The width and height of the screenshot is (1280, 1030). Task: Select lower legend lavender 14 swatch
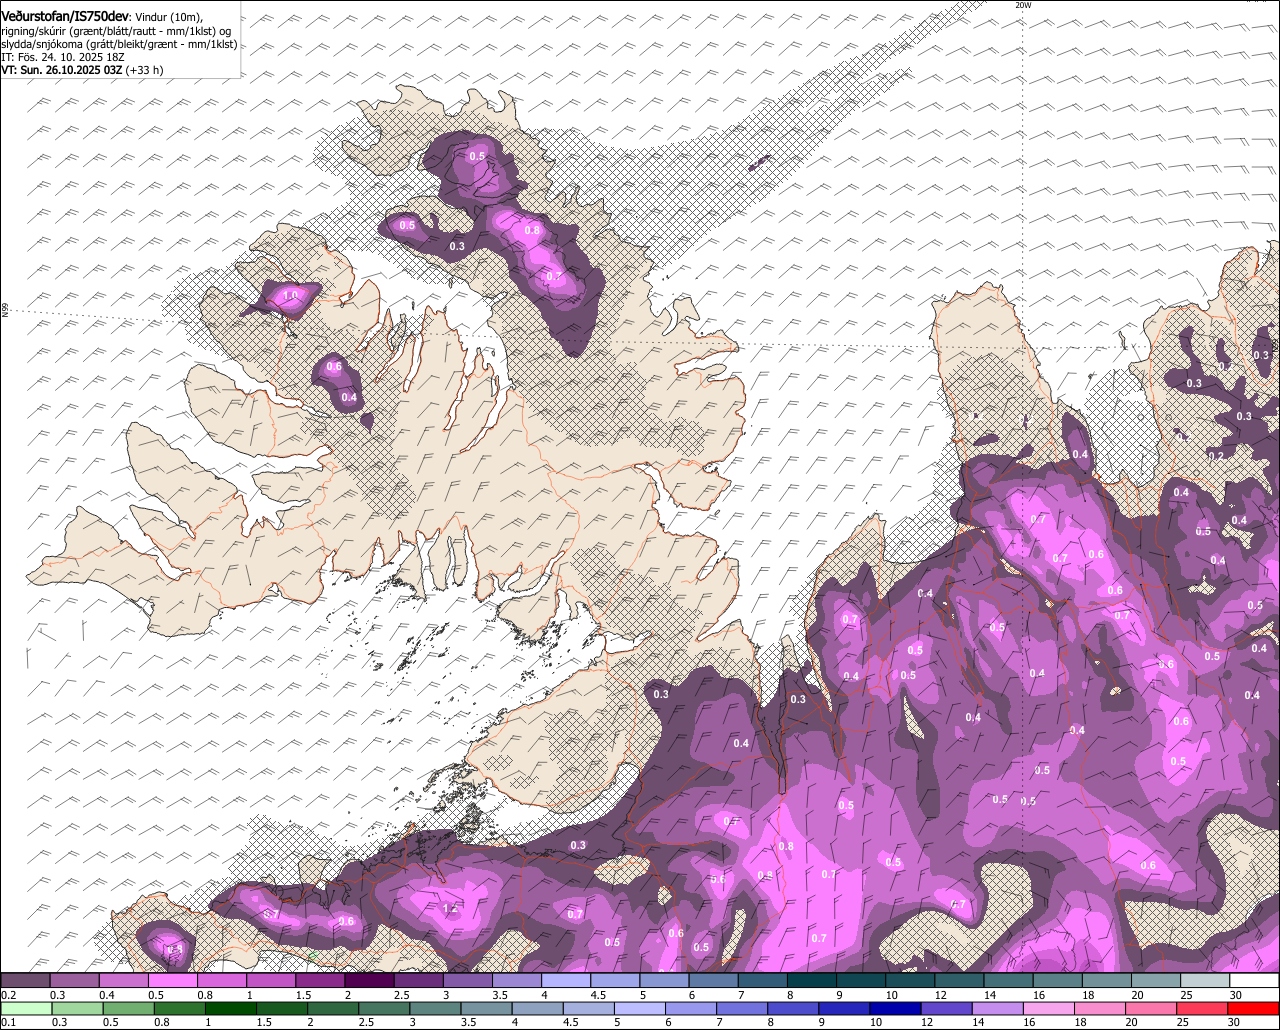[997, 1009]
